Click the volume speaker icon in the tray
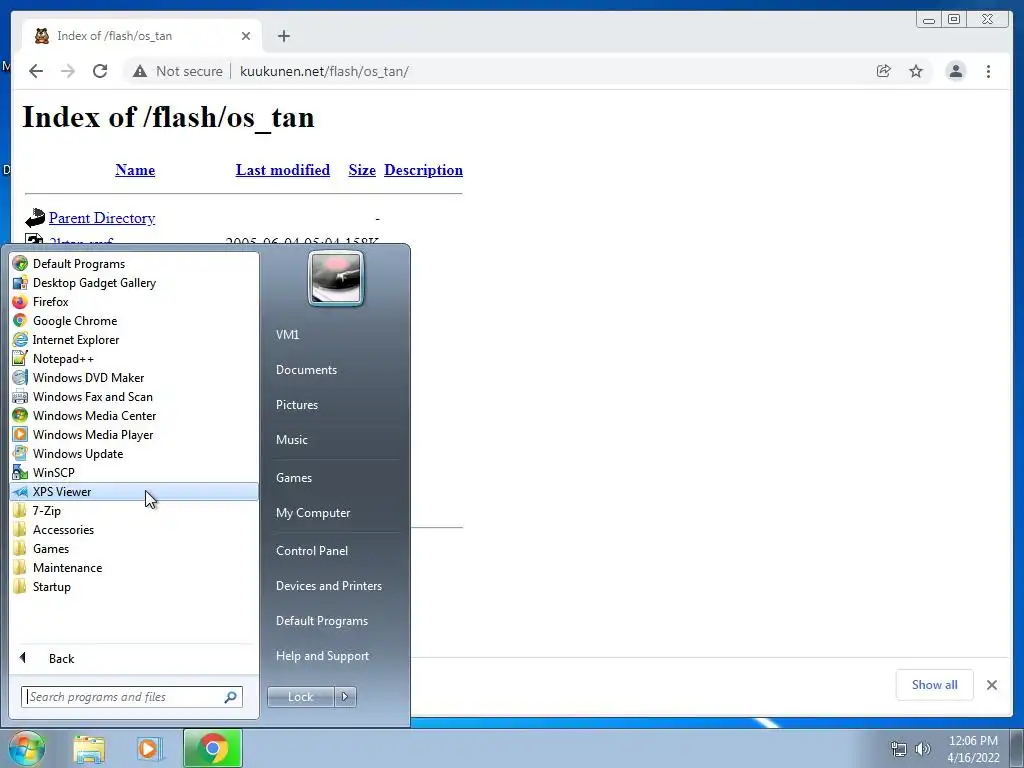Viewport: 1024px width, 768px height. [923, 749]
